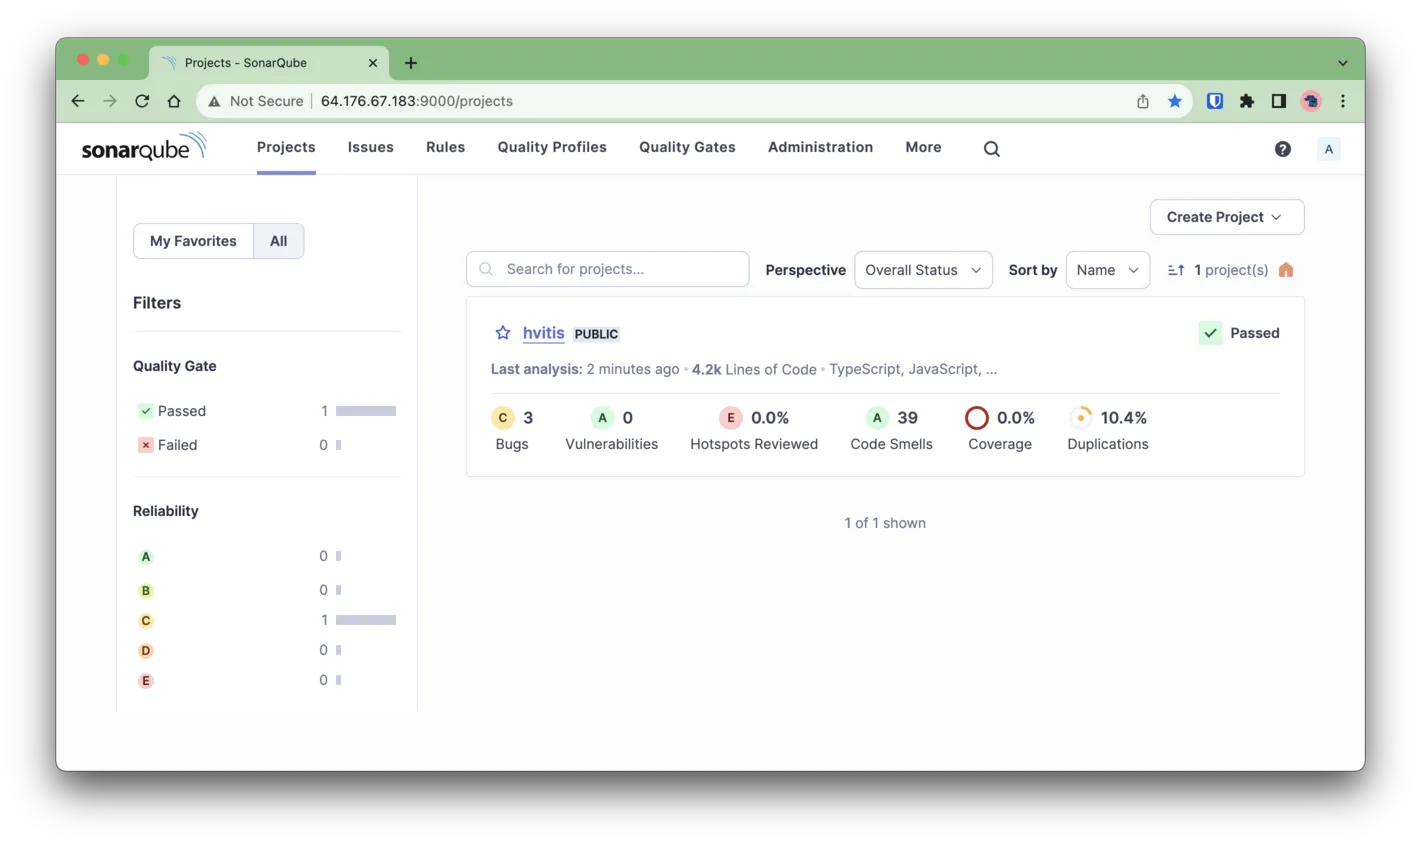Open the Quality Gates tab

point(687,147)
